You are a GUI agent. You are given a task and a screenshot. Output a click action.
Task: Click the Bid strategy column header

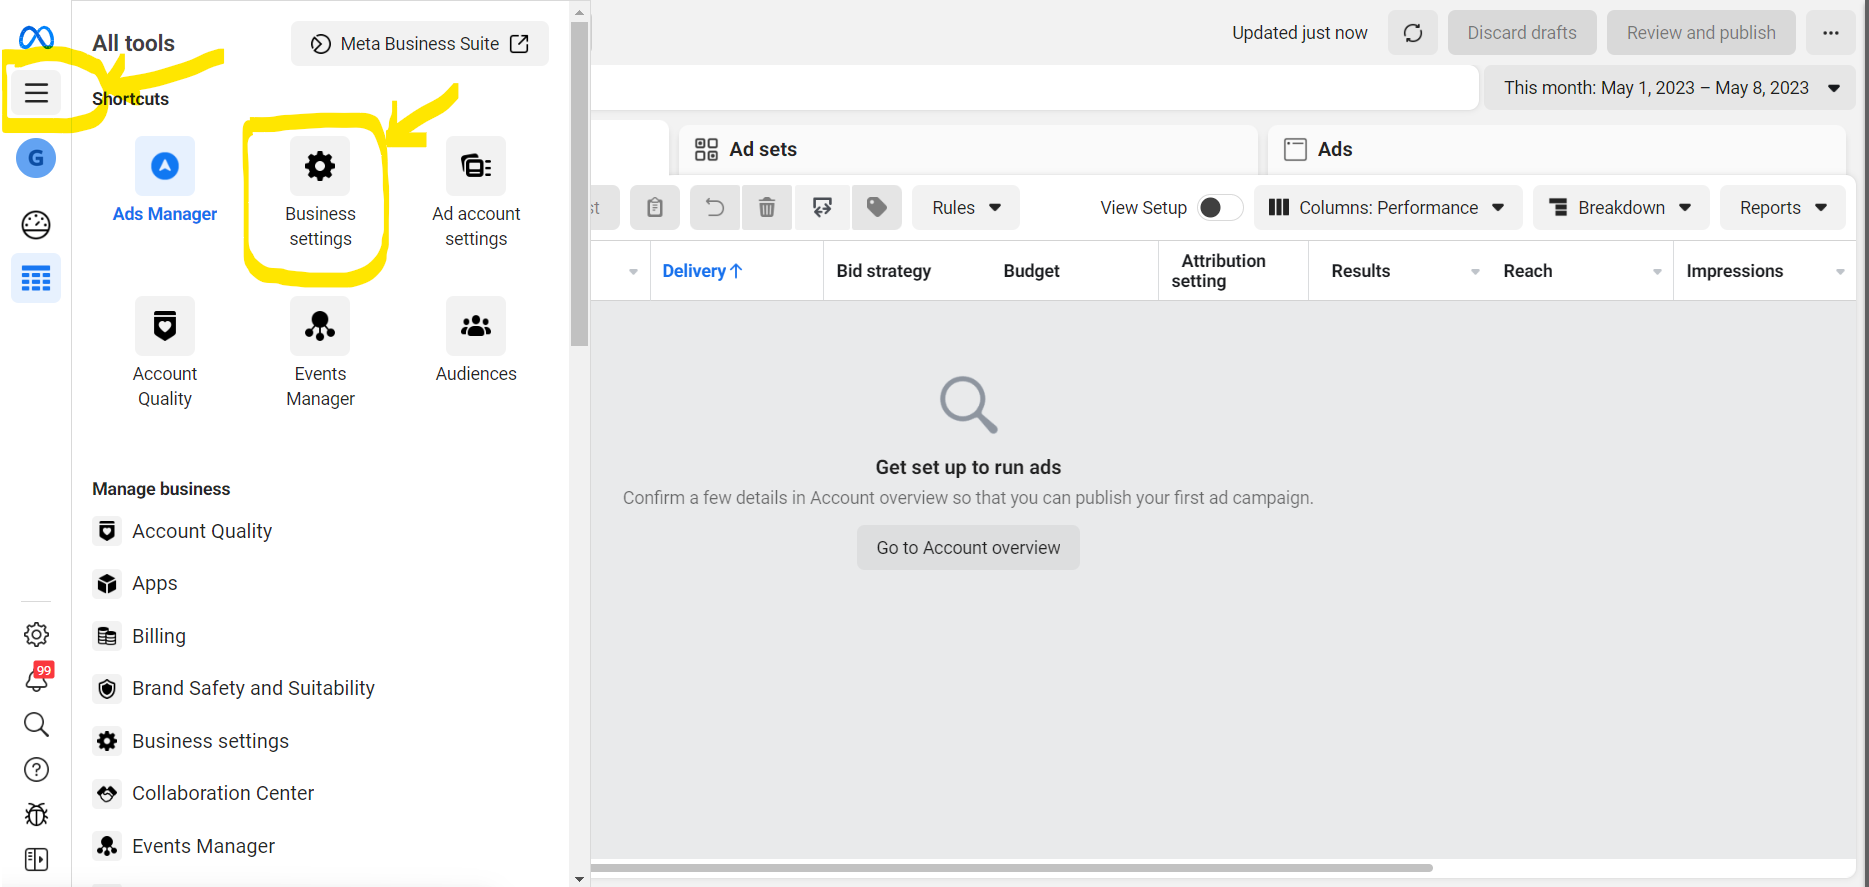(884, 271)
